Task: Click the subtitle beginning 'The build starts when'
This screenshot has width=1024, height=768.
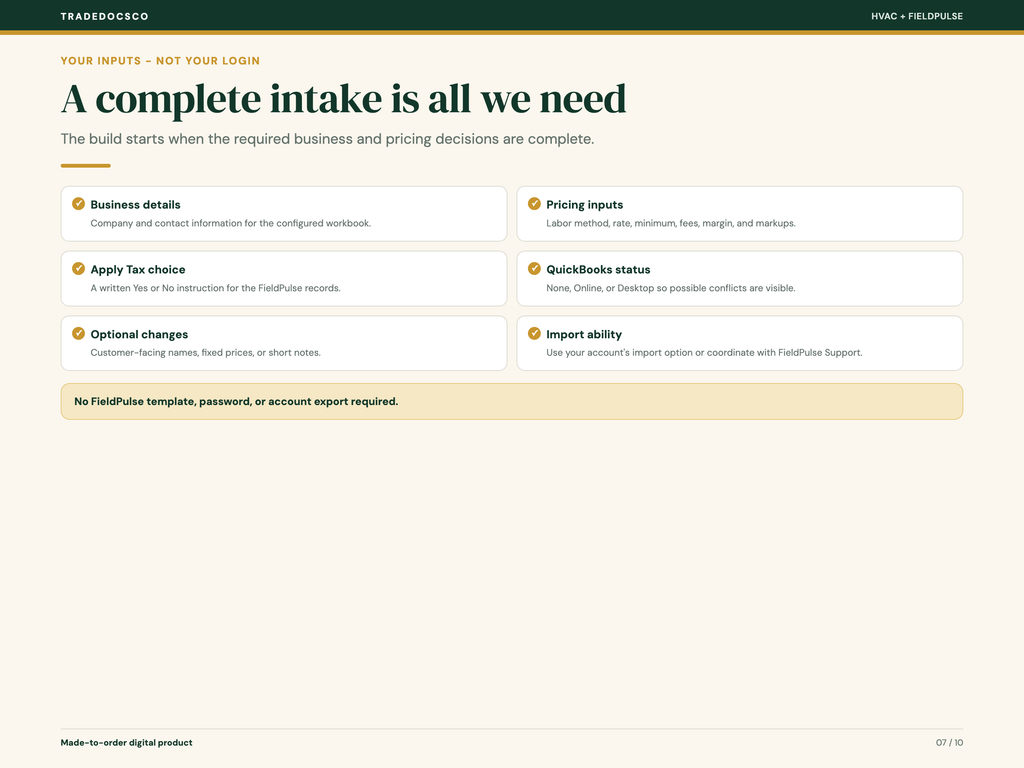Action: coord(327,139)
